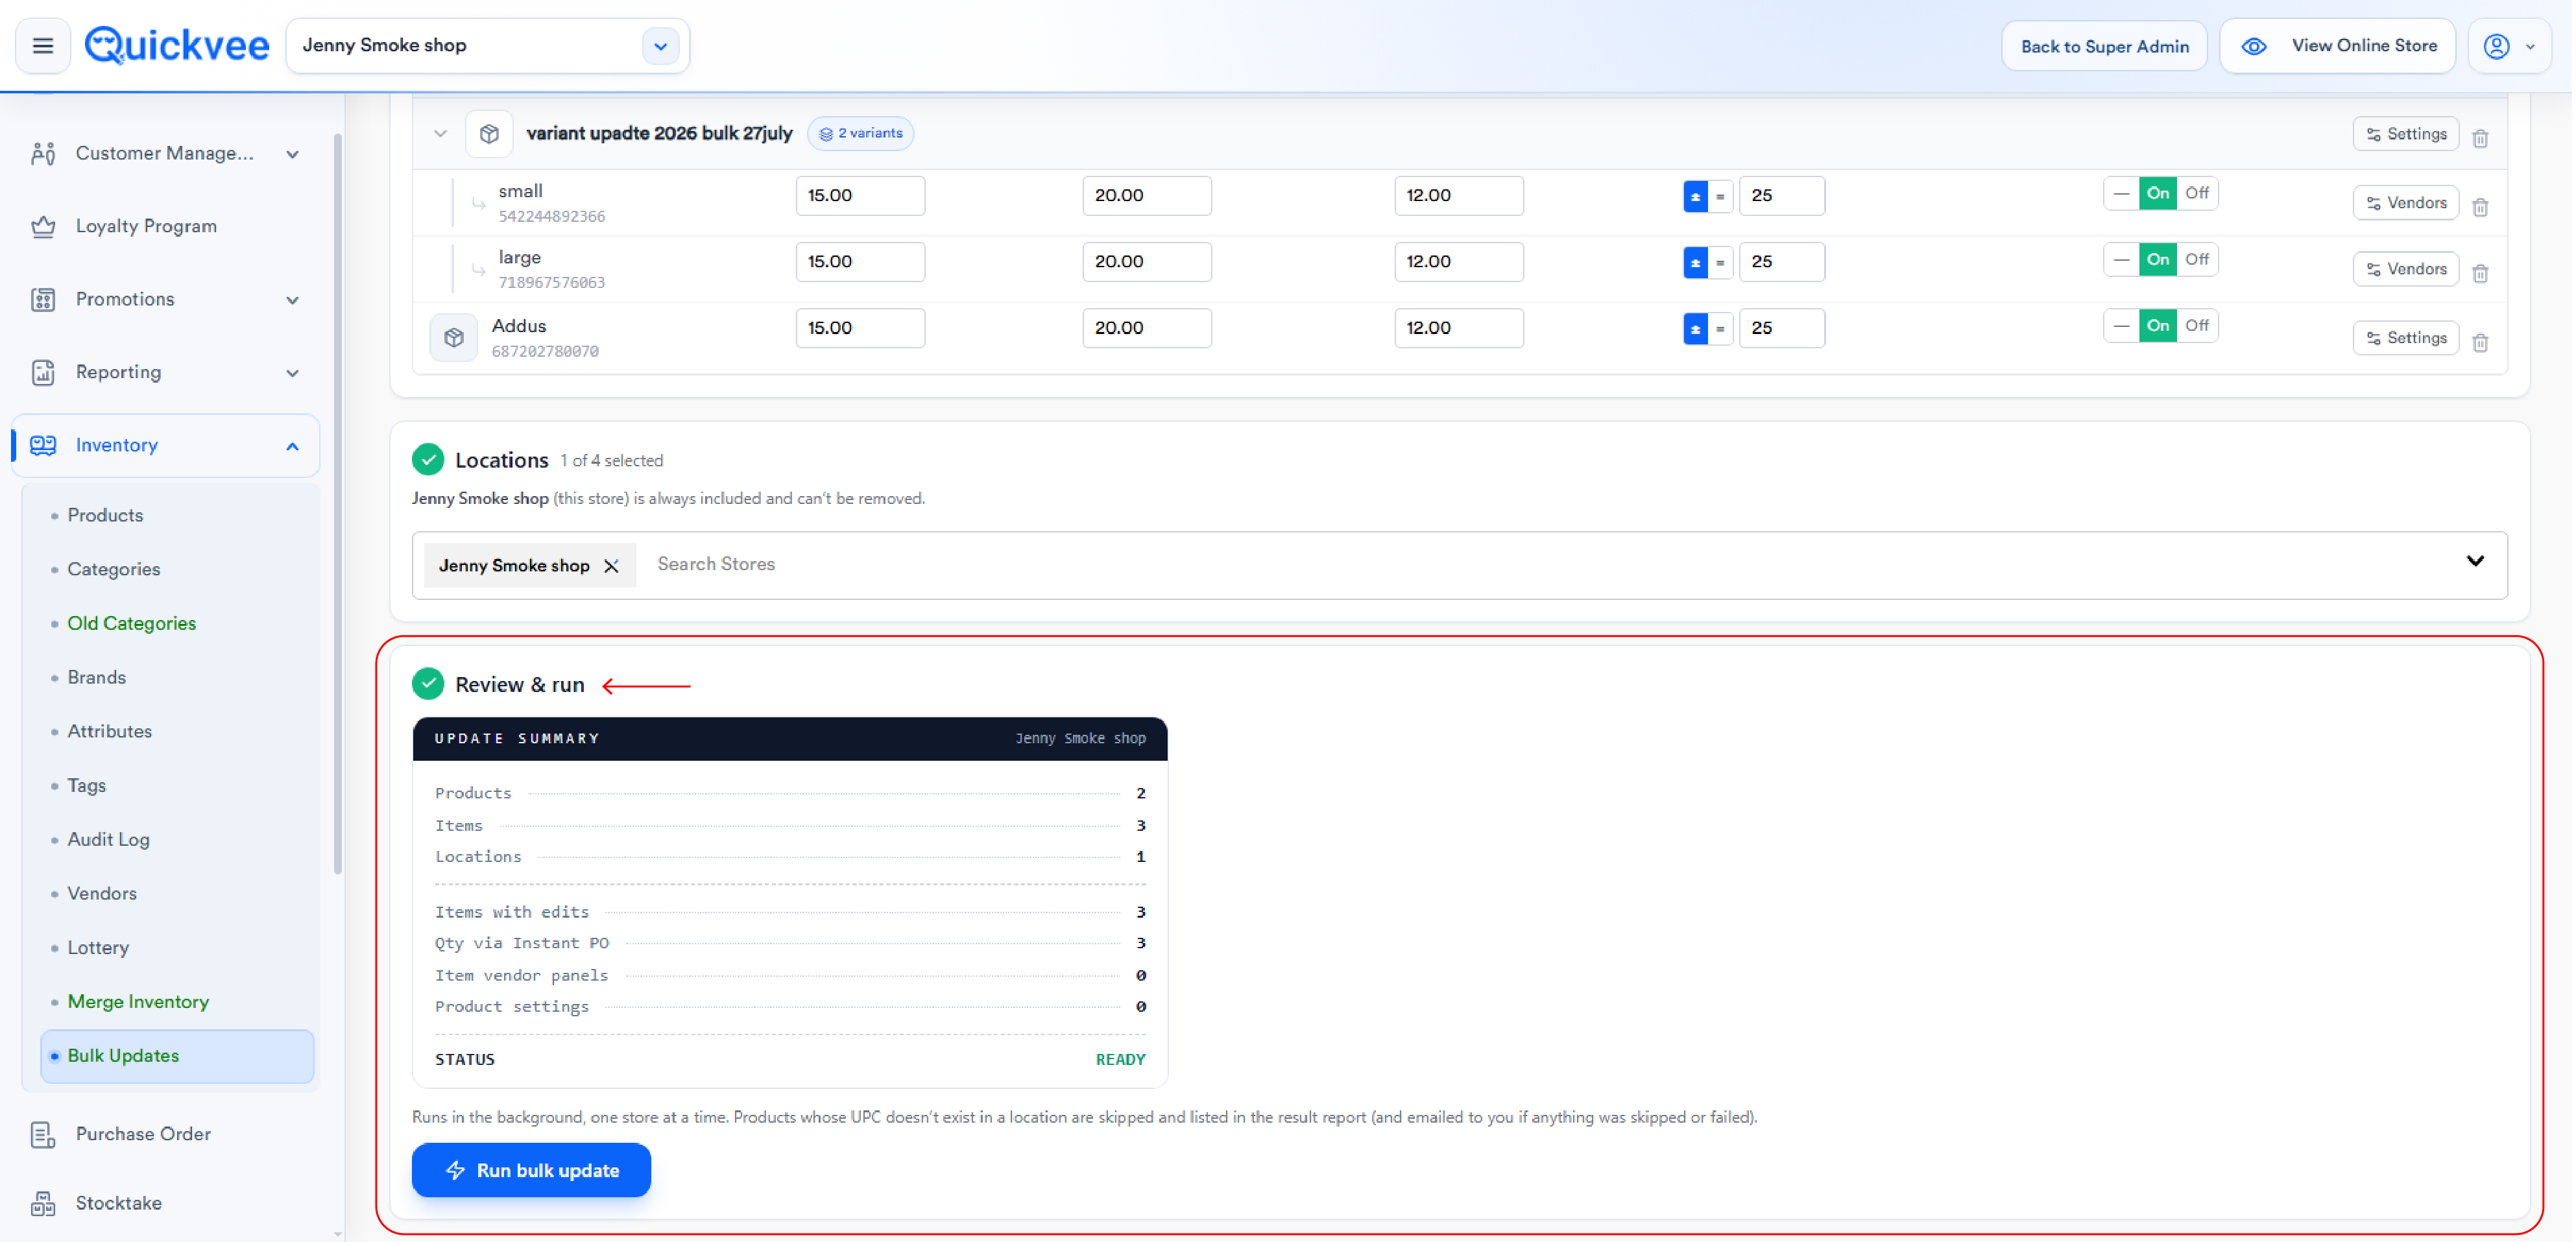This screenshot has height=1242, width=2576.
Task: Edit small variant 15.00 price field
Action: click(860, 196)
